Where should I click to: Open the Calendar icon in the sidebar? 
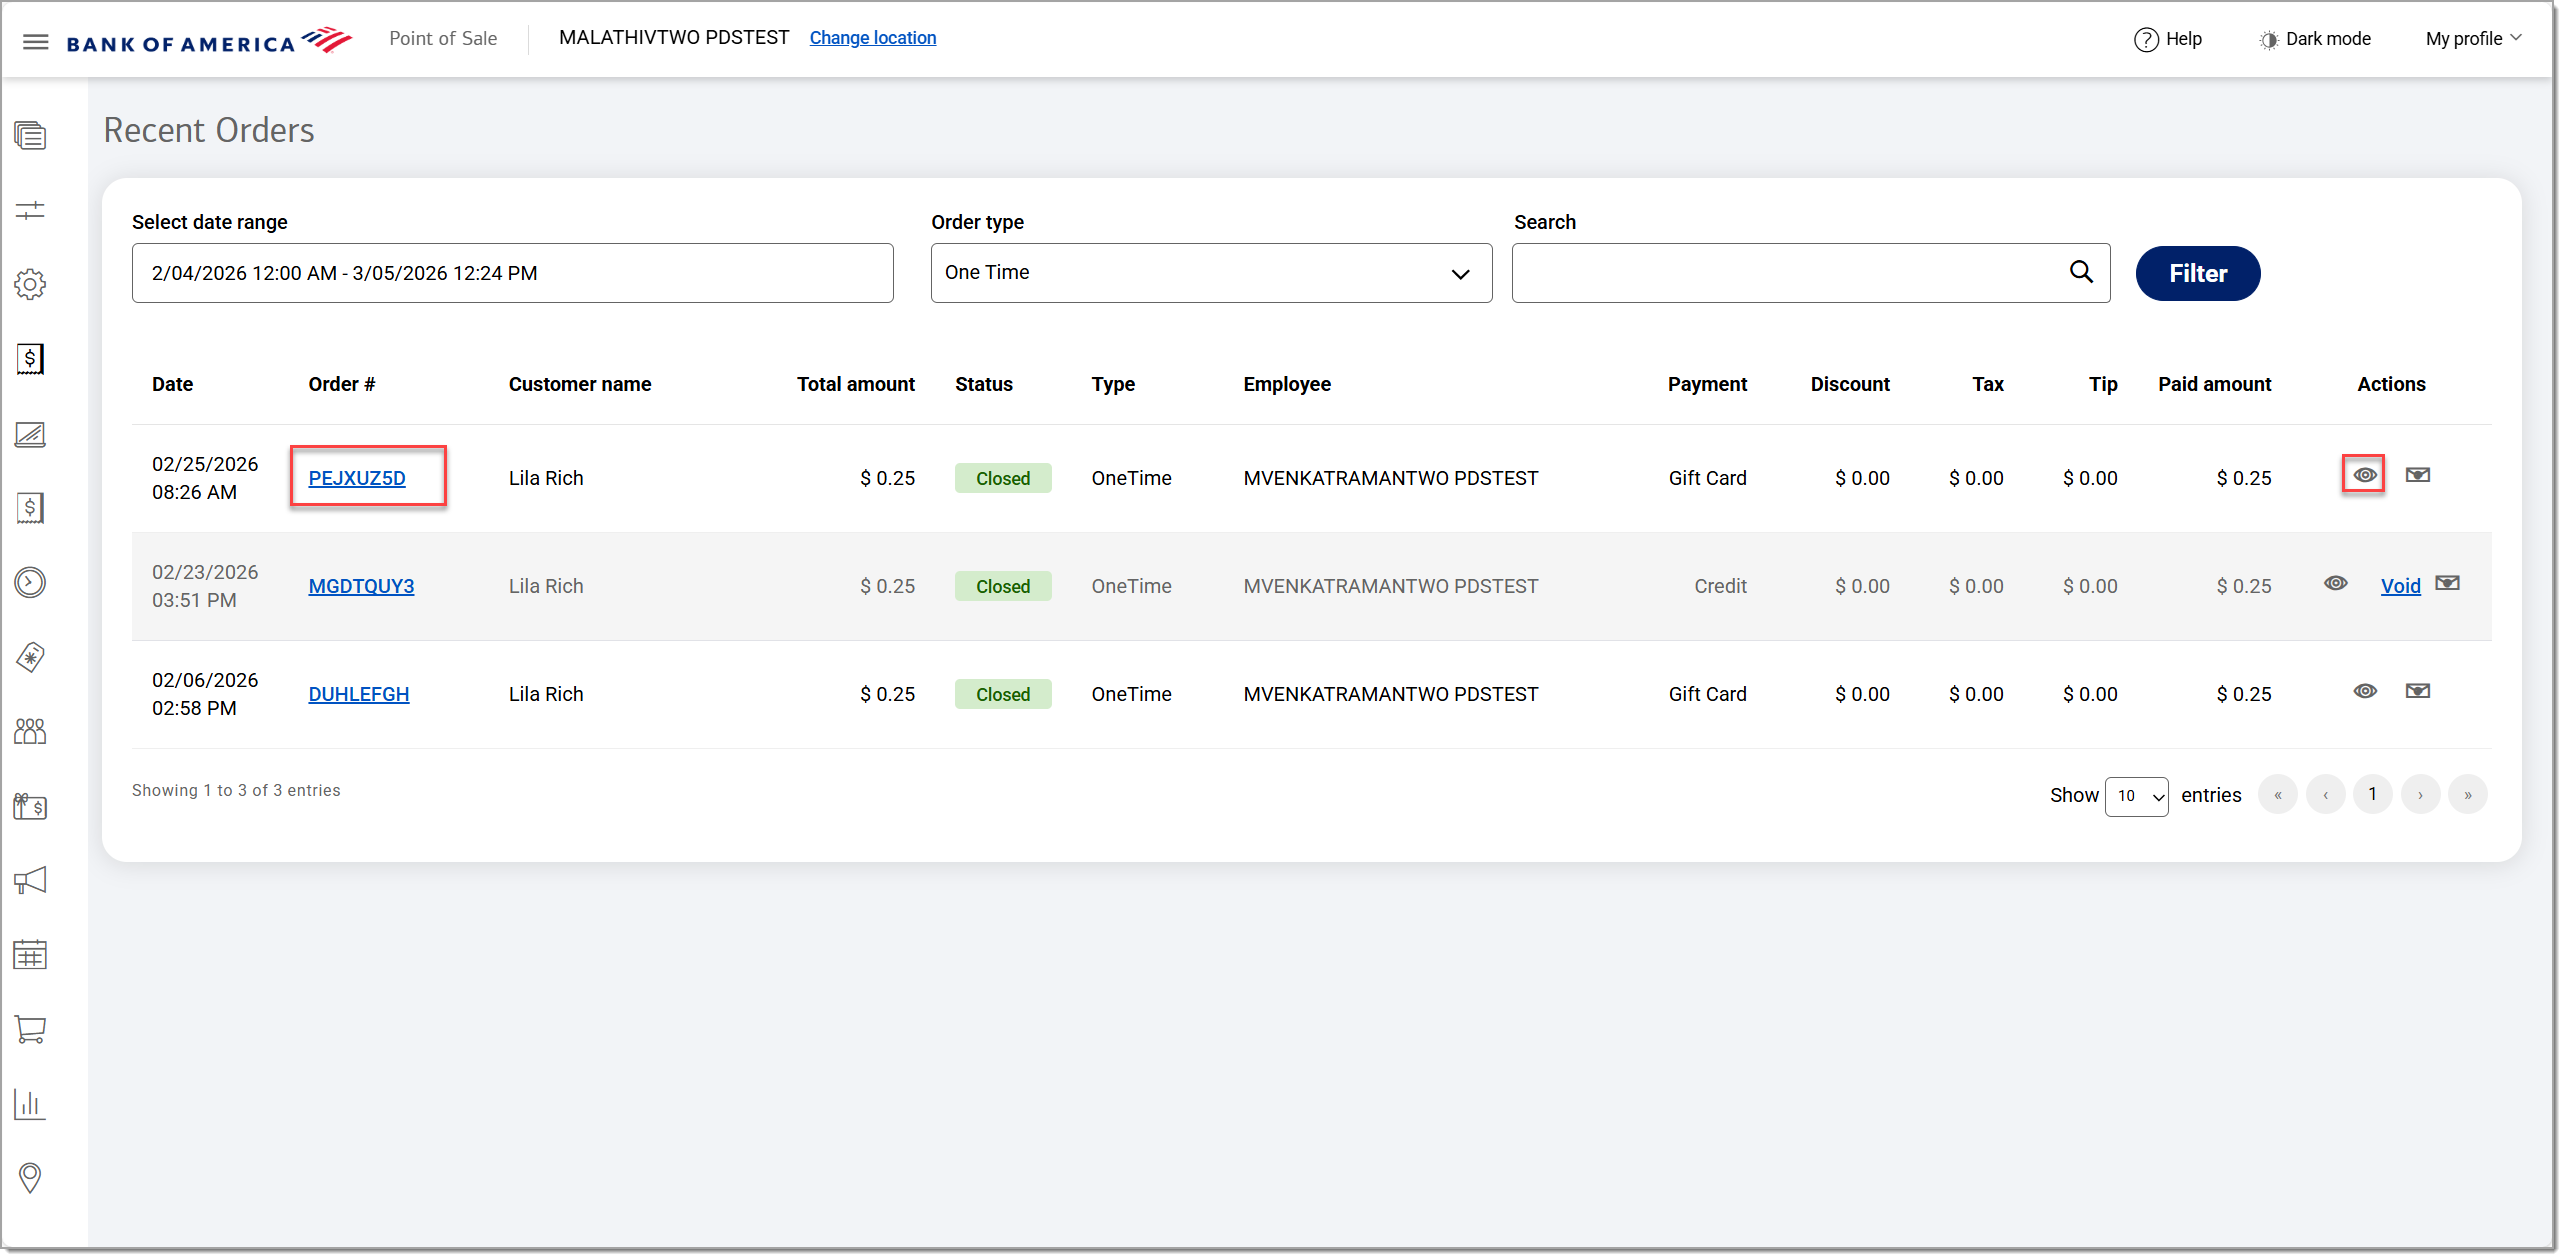click(x=30, y=955)
